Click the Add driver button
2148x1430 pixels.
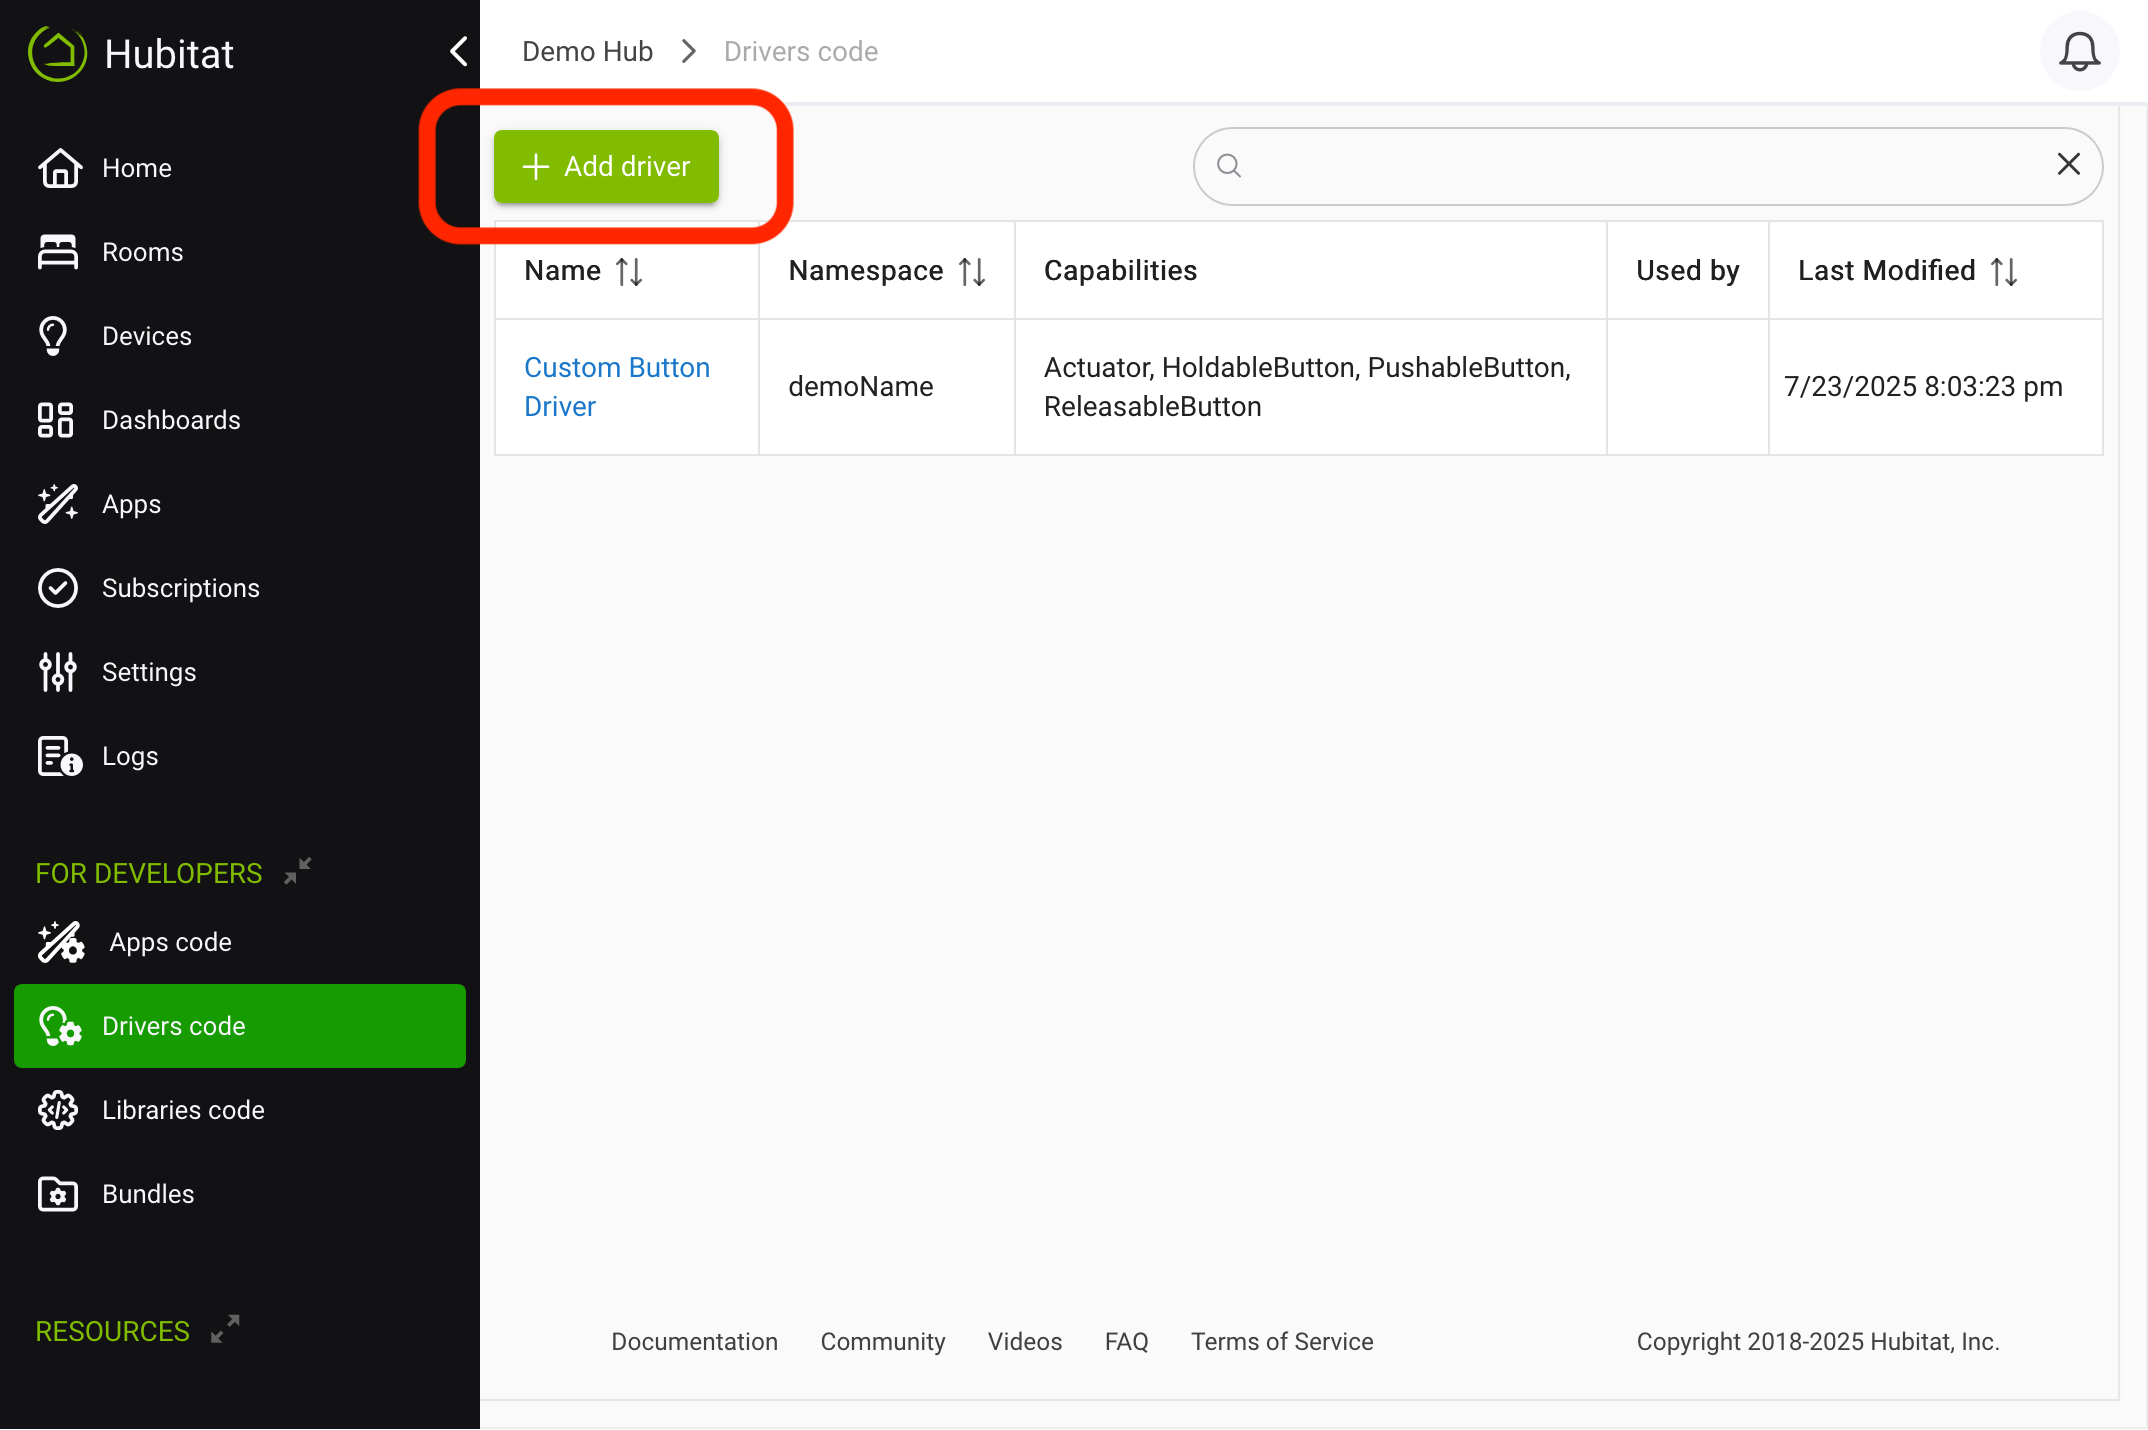(606, 166)
